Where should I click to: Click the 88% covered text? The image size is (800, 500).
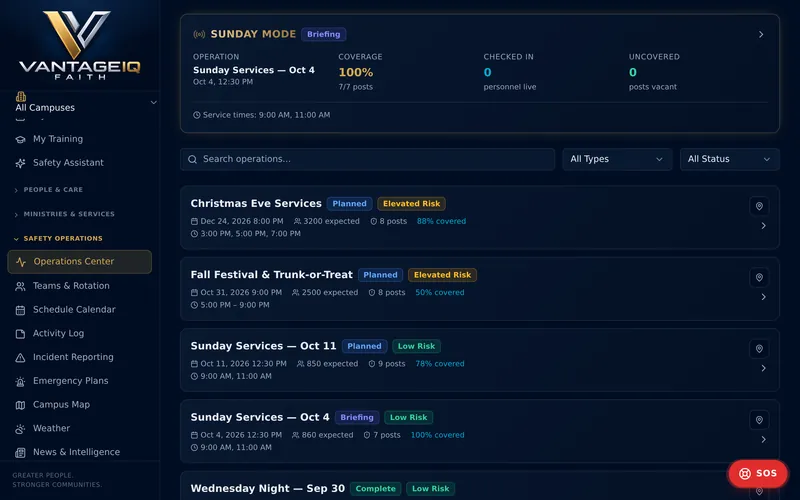[x=441, y=221]
